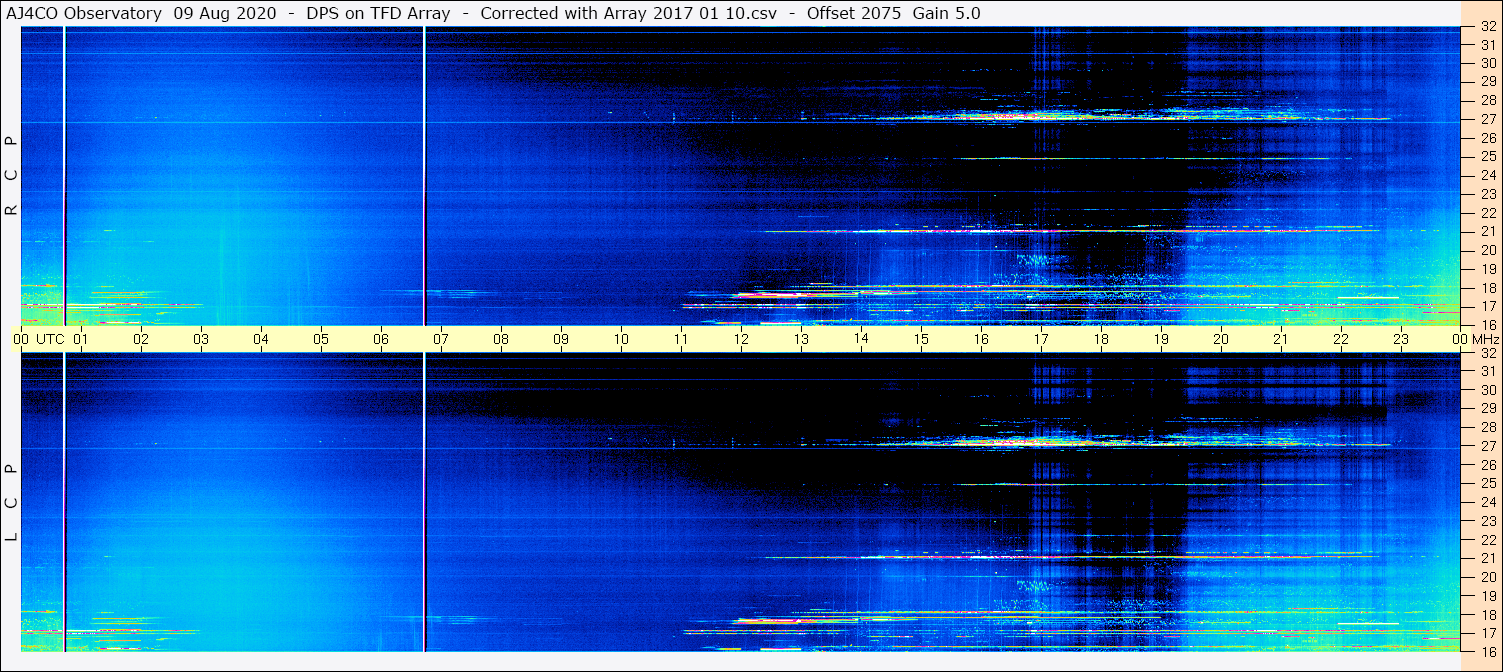The height and width of the screenshot is (672, 1503).
Task: Select the 12 hour tick label
Action: click(x=741, y=339)
